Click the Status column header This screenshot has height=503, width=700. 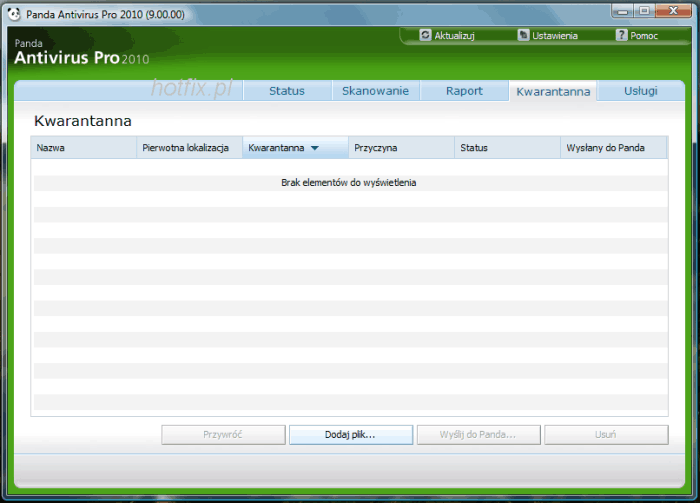click(x=507, y=148)
